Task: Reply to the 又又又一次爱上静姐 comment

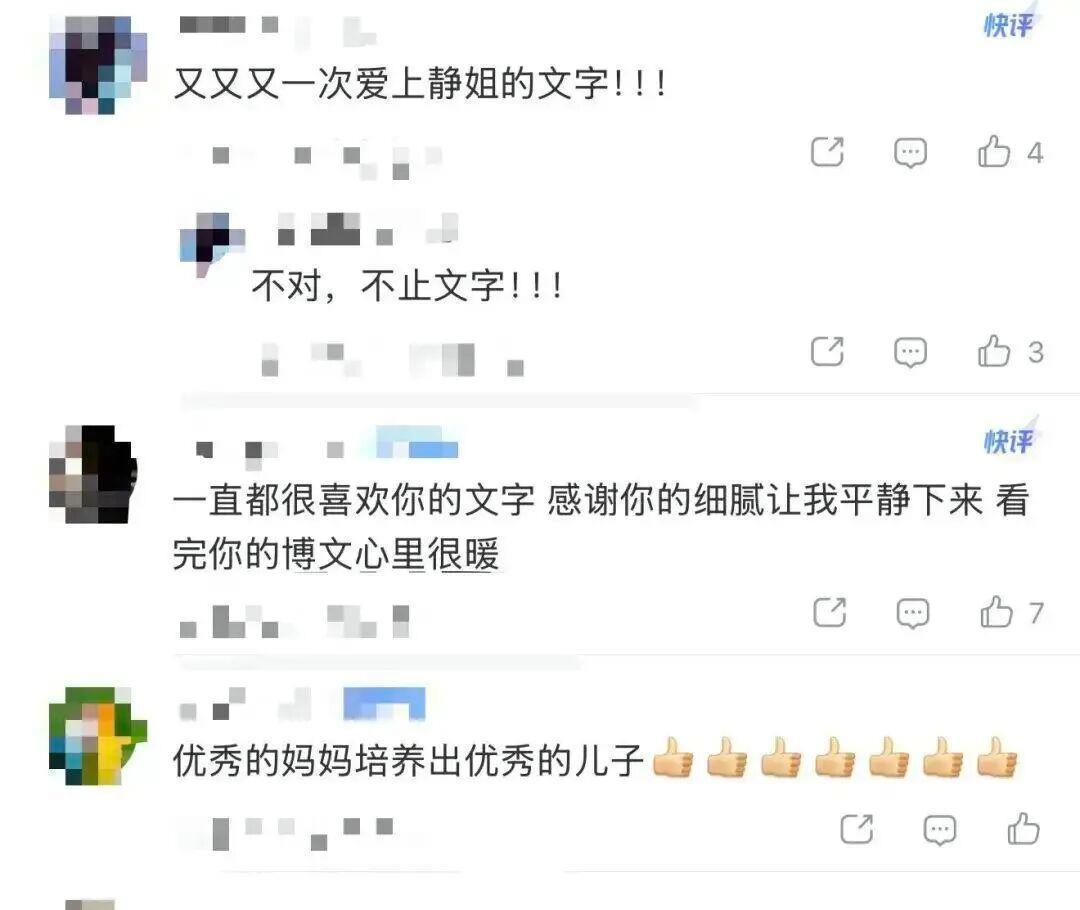Action: tap(910, 152)
